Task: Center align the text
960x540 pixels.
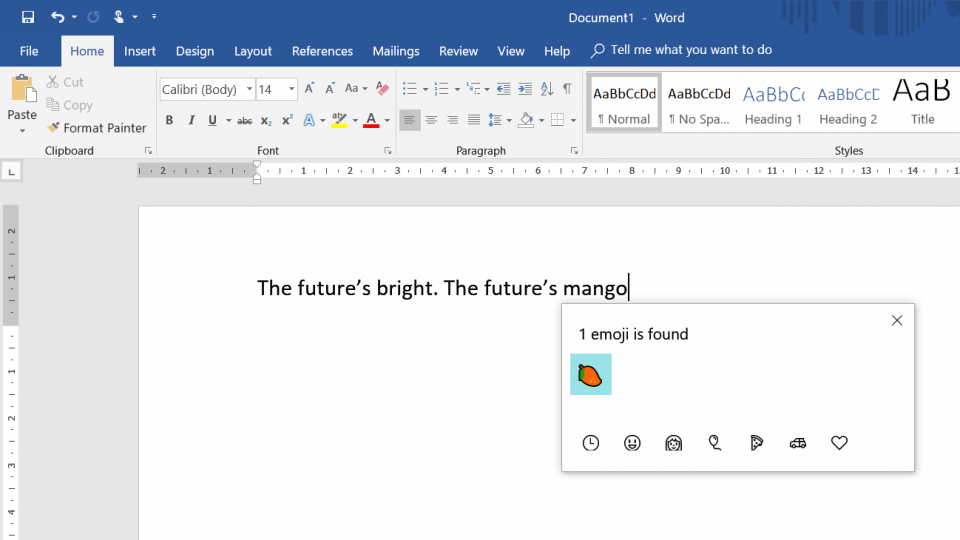Action: pos(431,120)
